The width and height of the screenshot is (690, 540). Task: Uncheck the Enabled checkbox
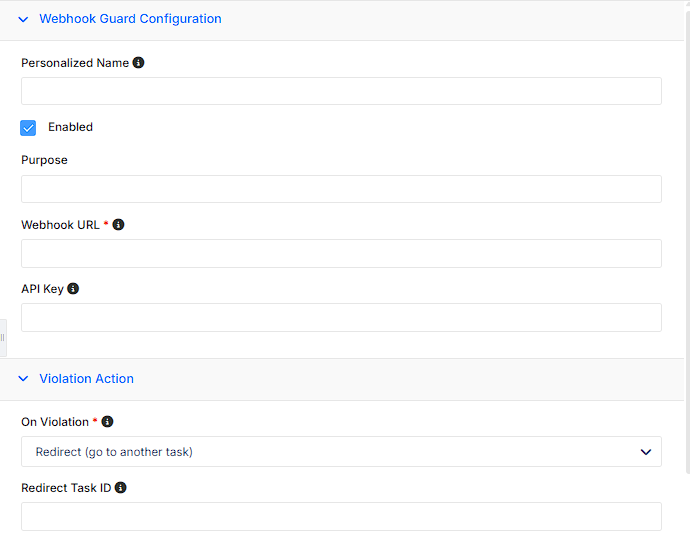coord(28,128)
